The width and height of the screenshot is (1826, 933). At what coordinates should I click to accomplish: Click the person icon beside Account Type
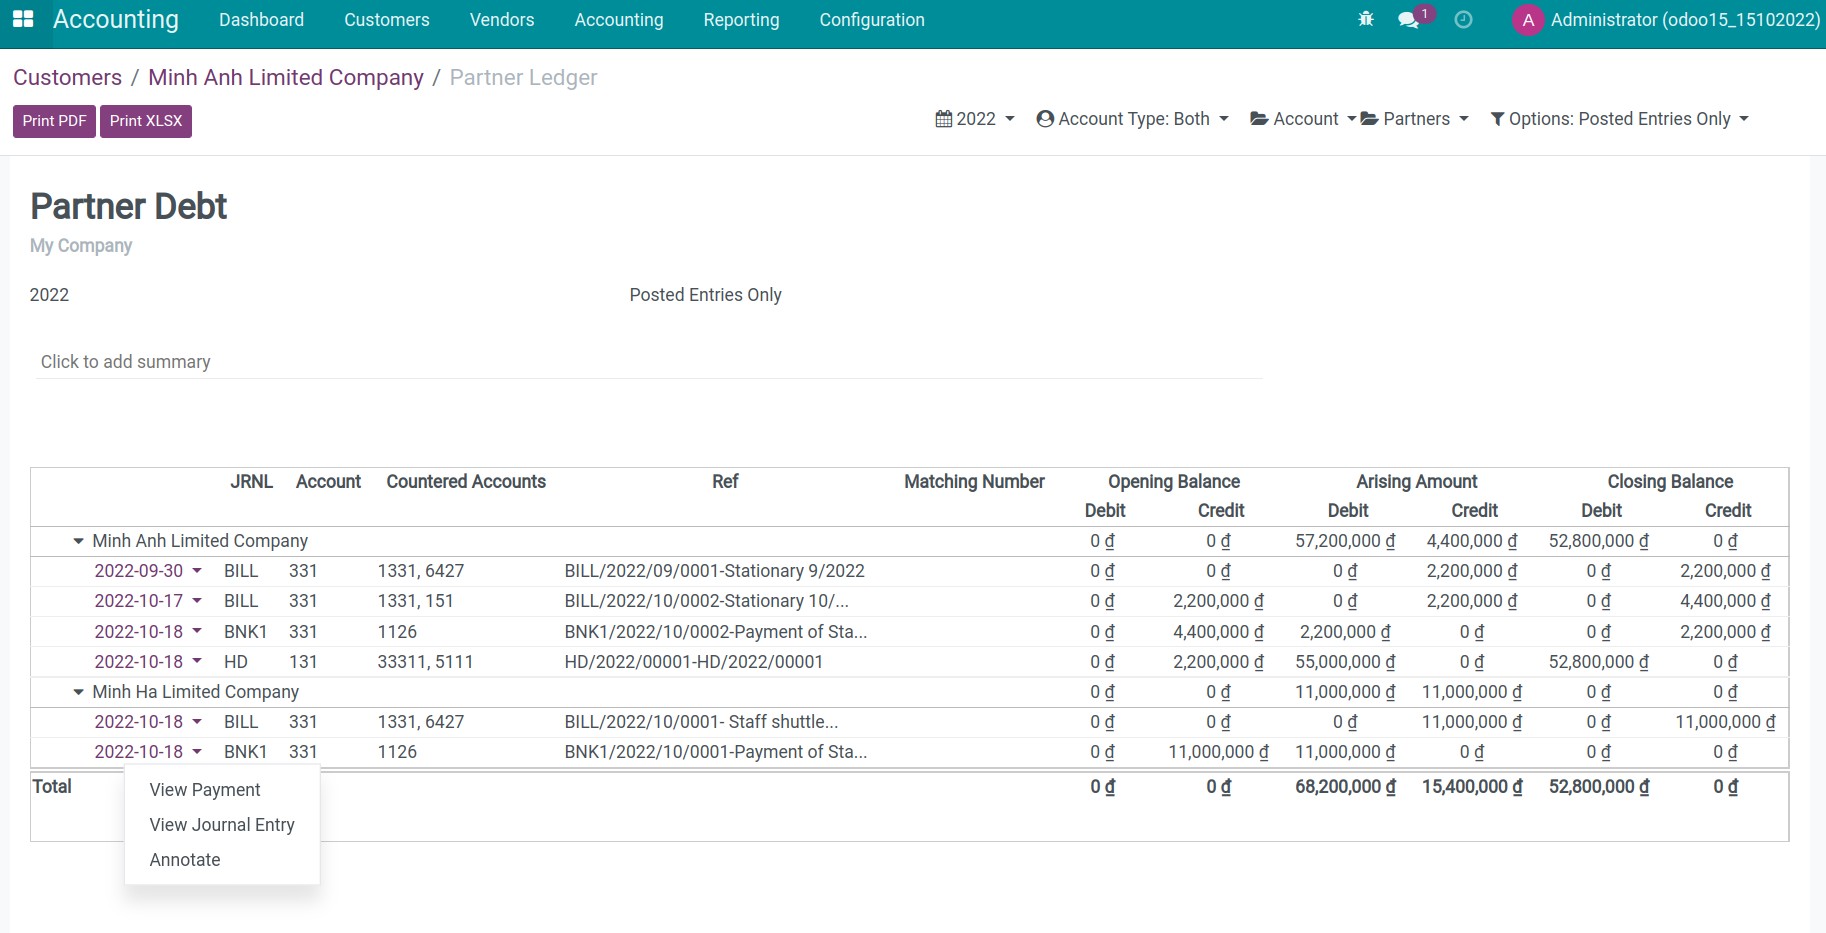click(x=1044, y=118)
